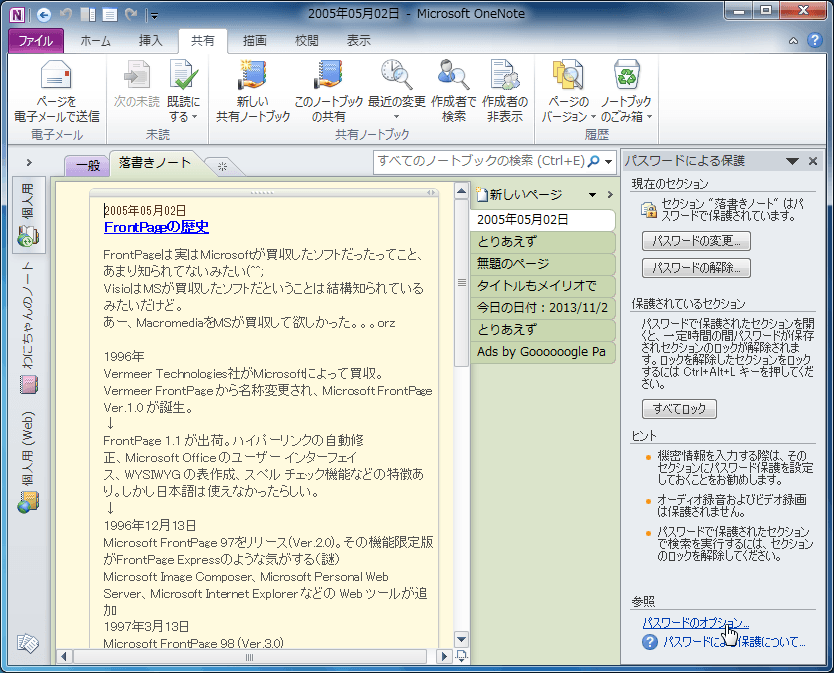Open わにちゃんのノート notebook in sidebar

pyautogui.click(x=28, y=328)
